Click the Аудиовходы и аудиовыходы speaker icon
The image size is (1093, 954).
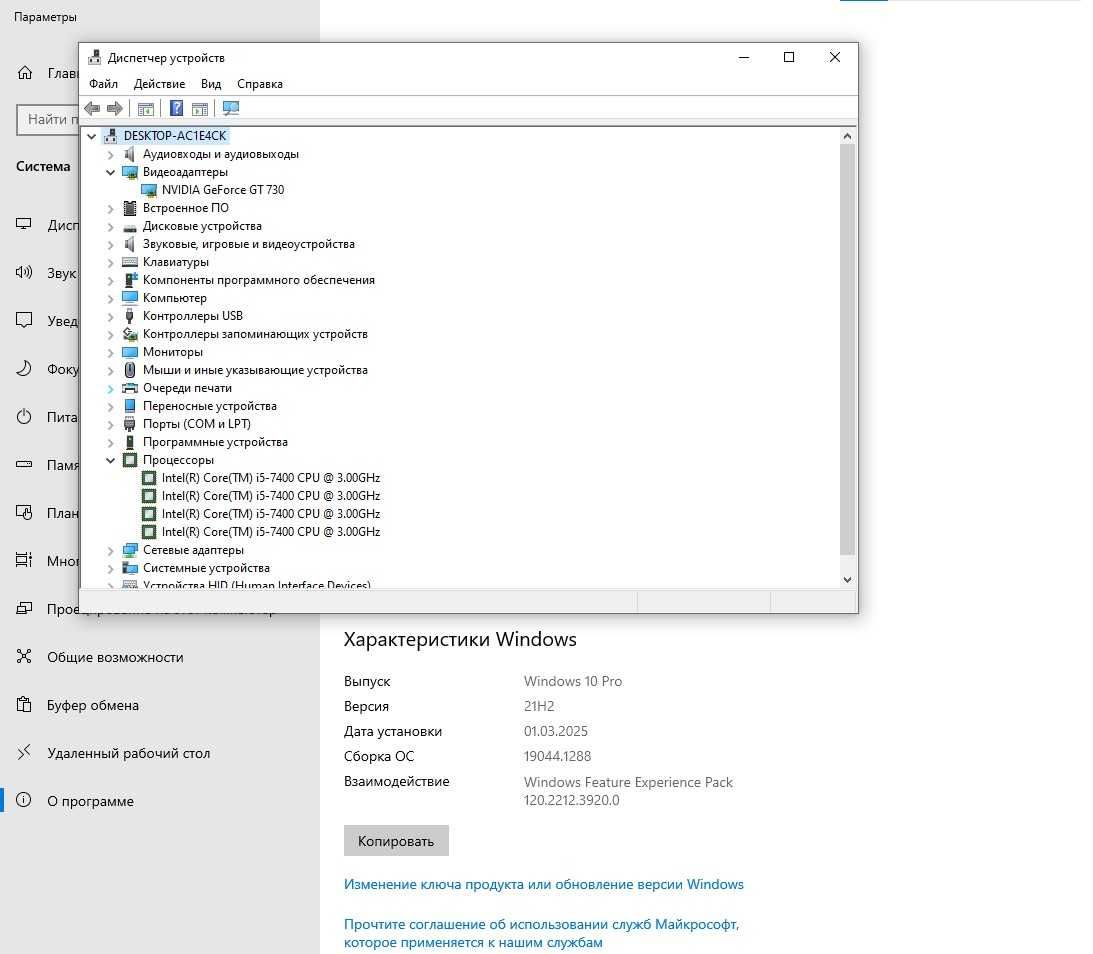[130, 154]
